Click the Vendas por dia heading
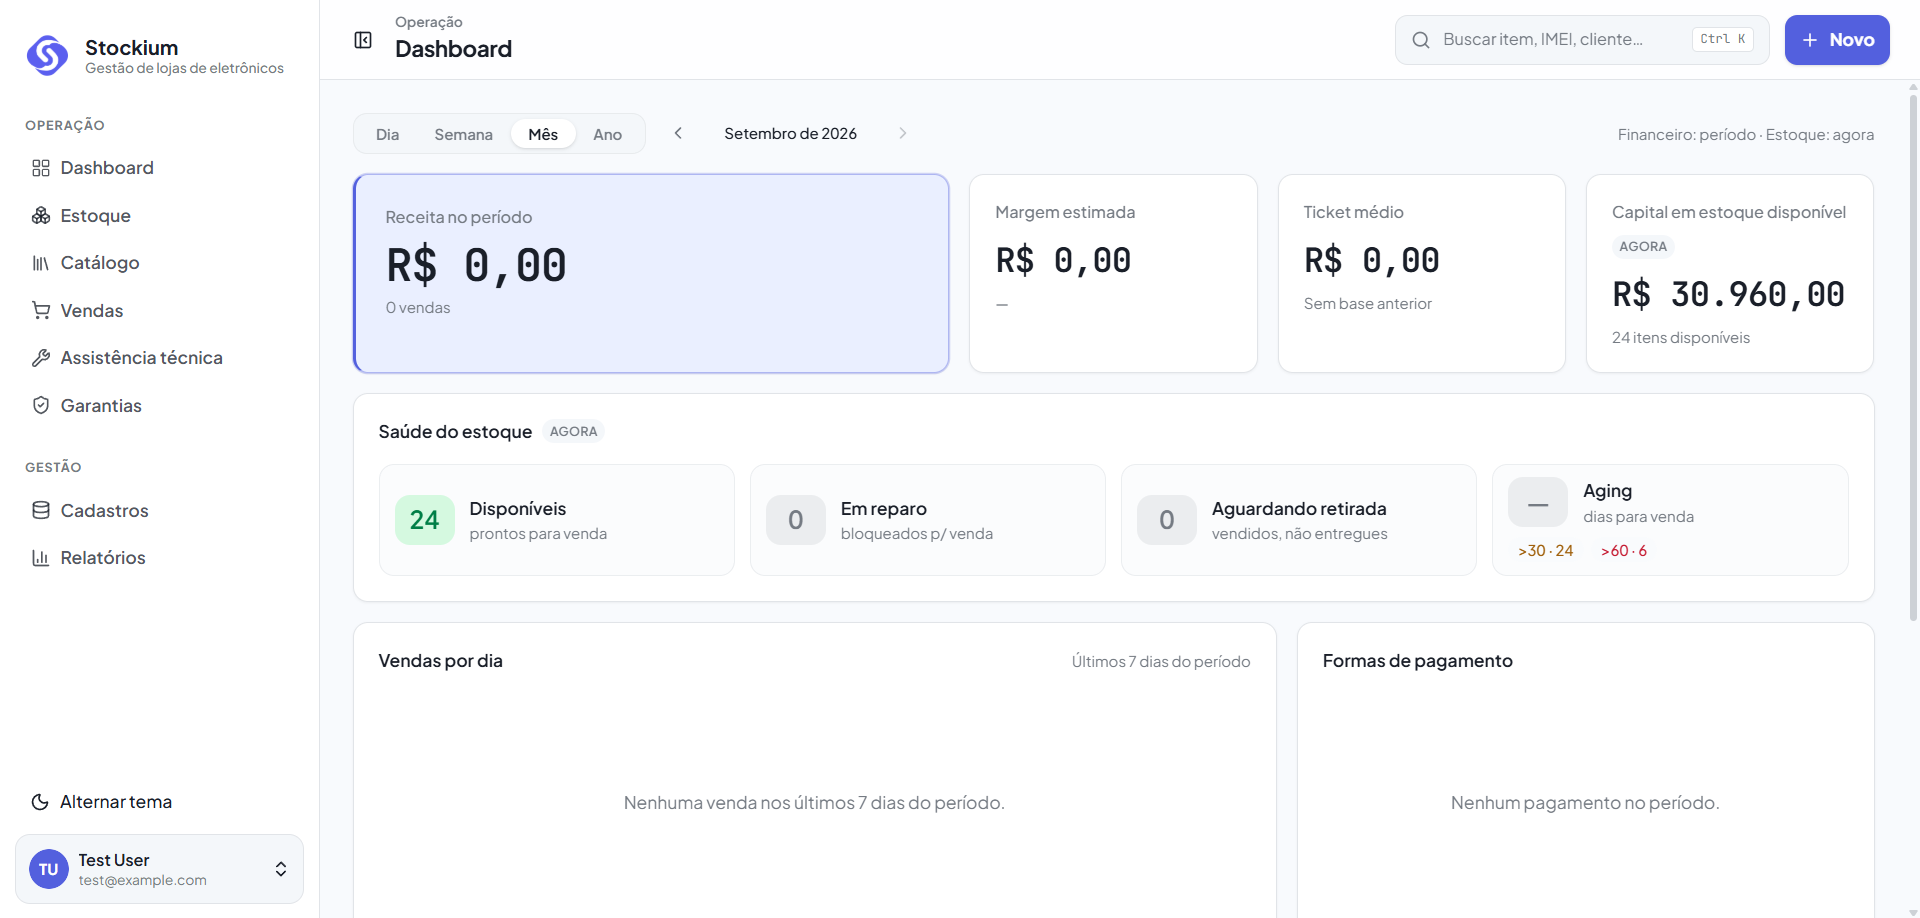The height and width of the screenshot is (918, 1920). coord(441,661)
